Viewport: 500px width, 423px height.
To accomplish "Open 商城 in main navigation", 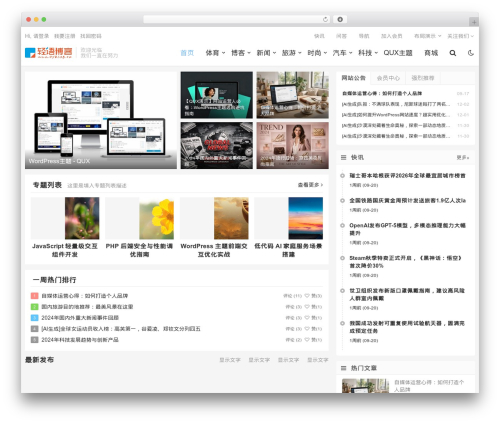I will [431, 53].
